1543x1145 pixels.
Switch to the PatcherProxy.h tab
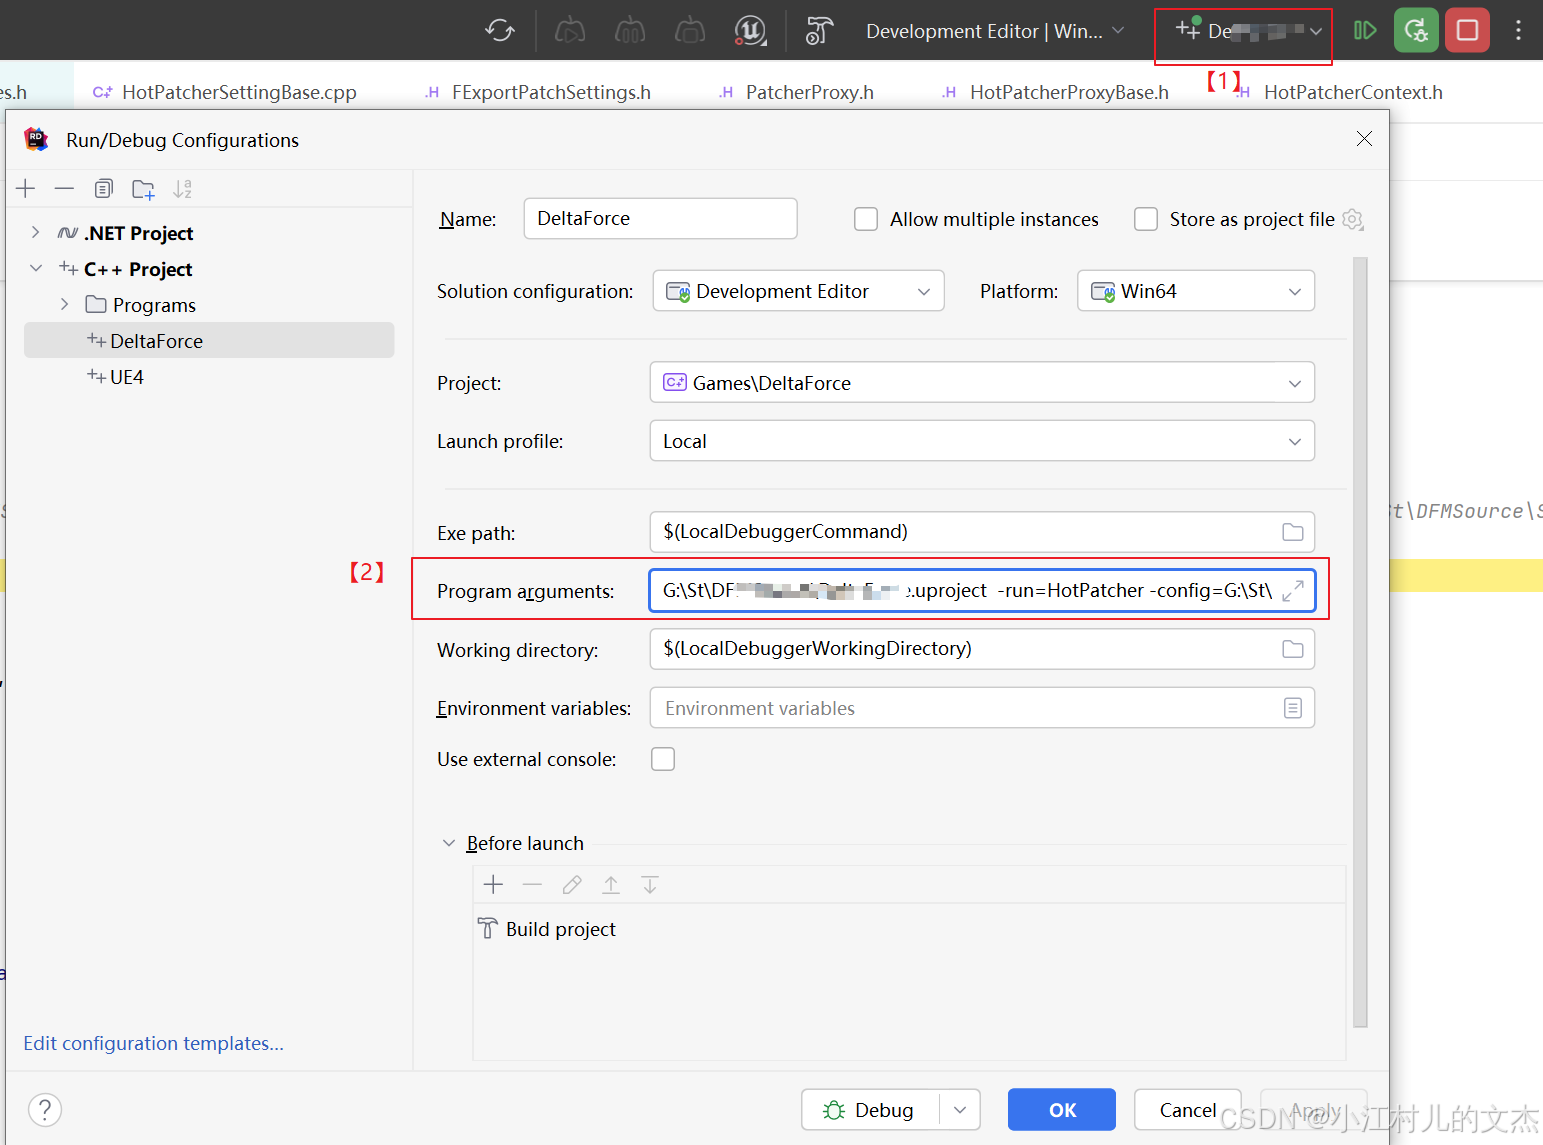[x=808, y=92]
